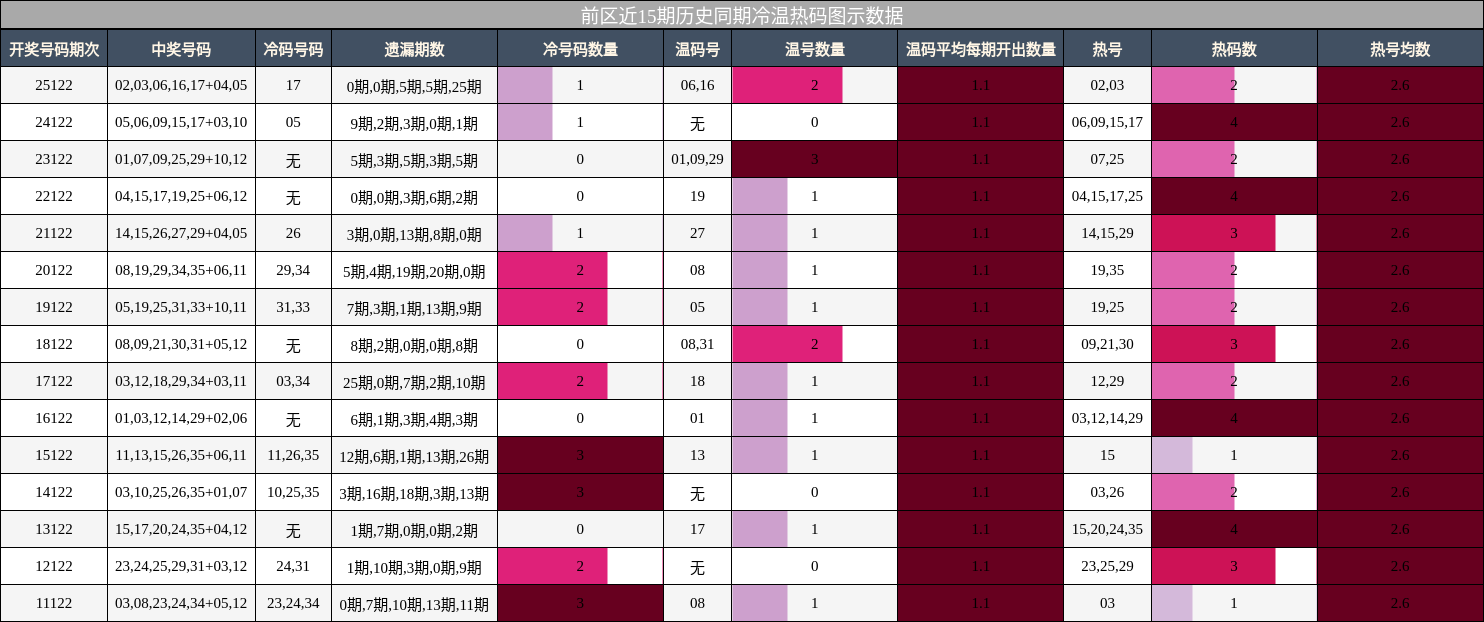1484x622 pixels.
Task: Click winning numbers 03,12,18,29,34+03,11
Action: pos(181,382)
